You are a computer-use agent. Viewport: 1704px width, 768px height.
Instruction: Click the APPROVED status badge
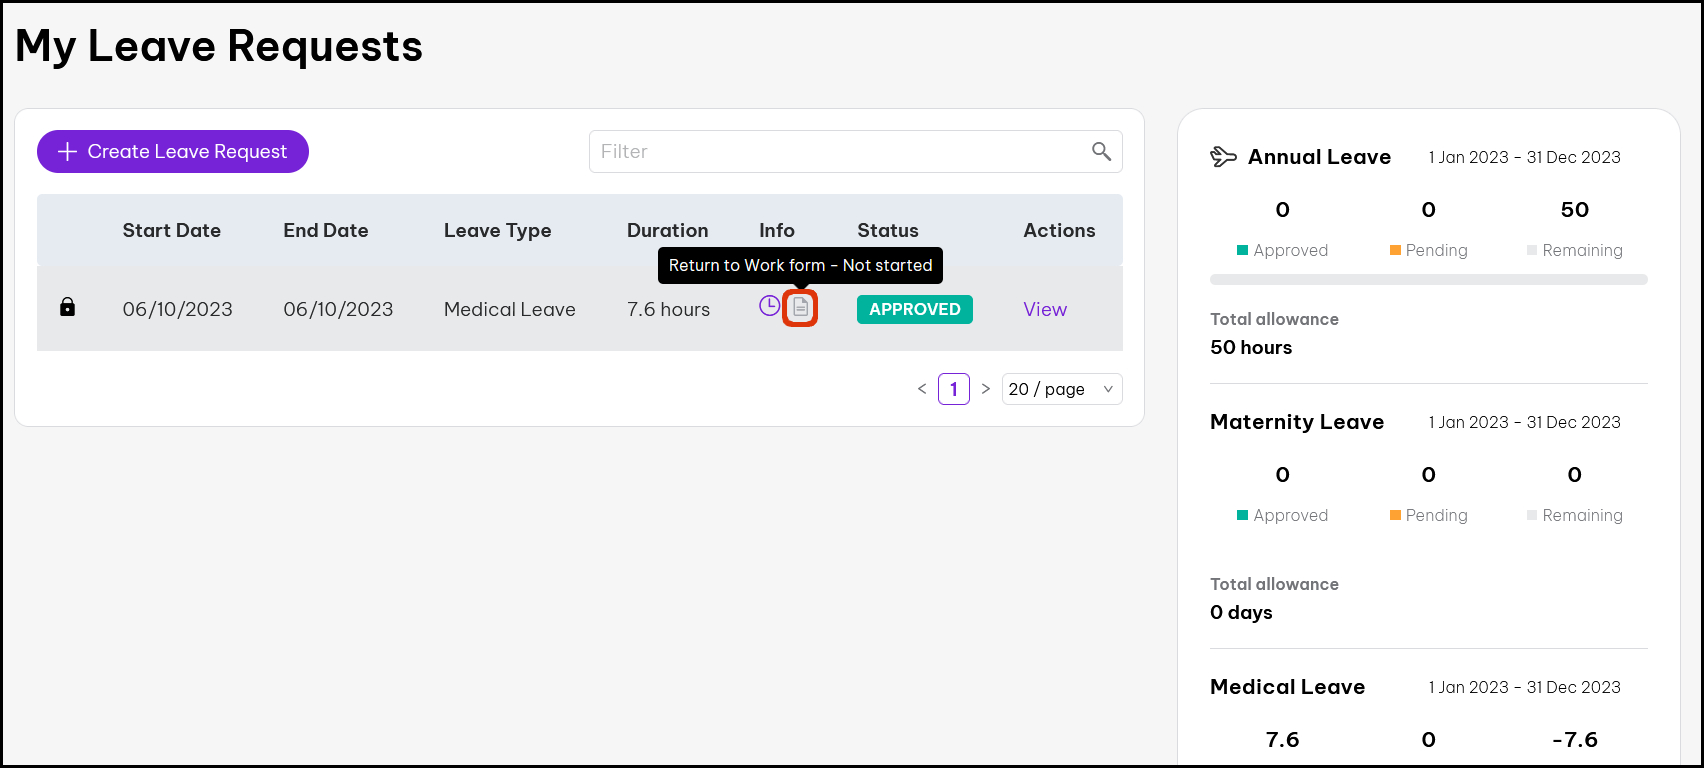[914, 309]
